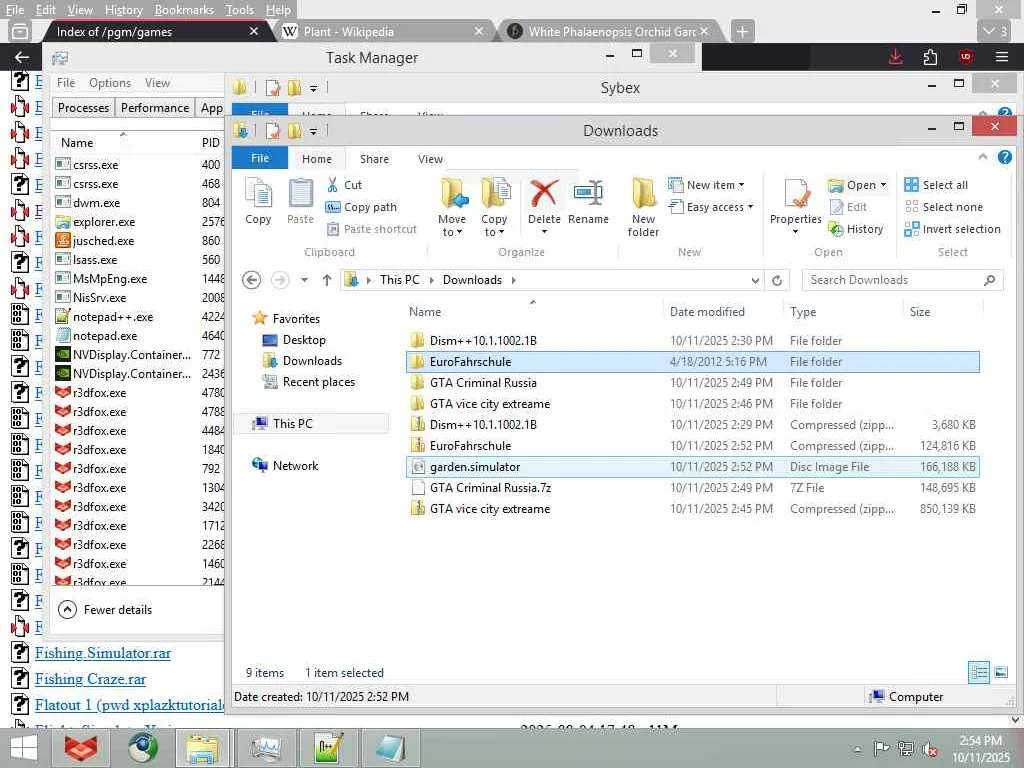This screenshot has width=1024, height=768.
Task: Open Explorer help question mark icon
Action: point(1005,157)
